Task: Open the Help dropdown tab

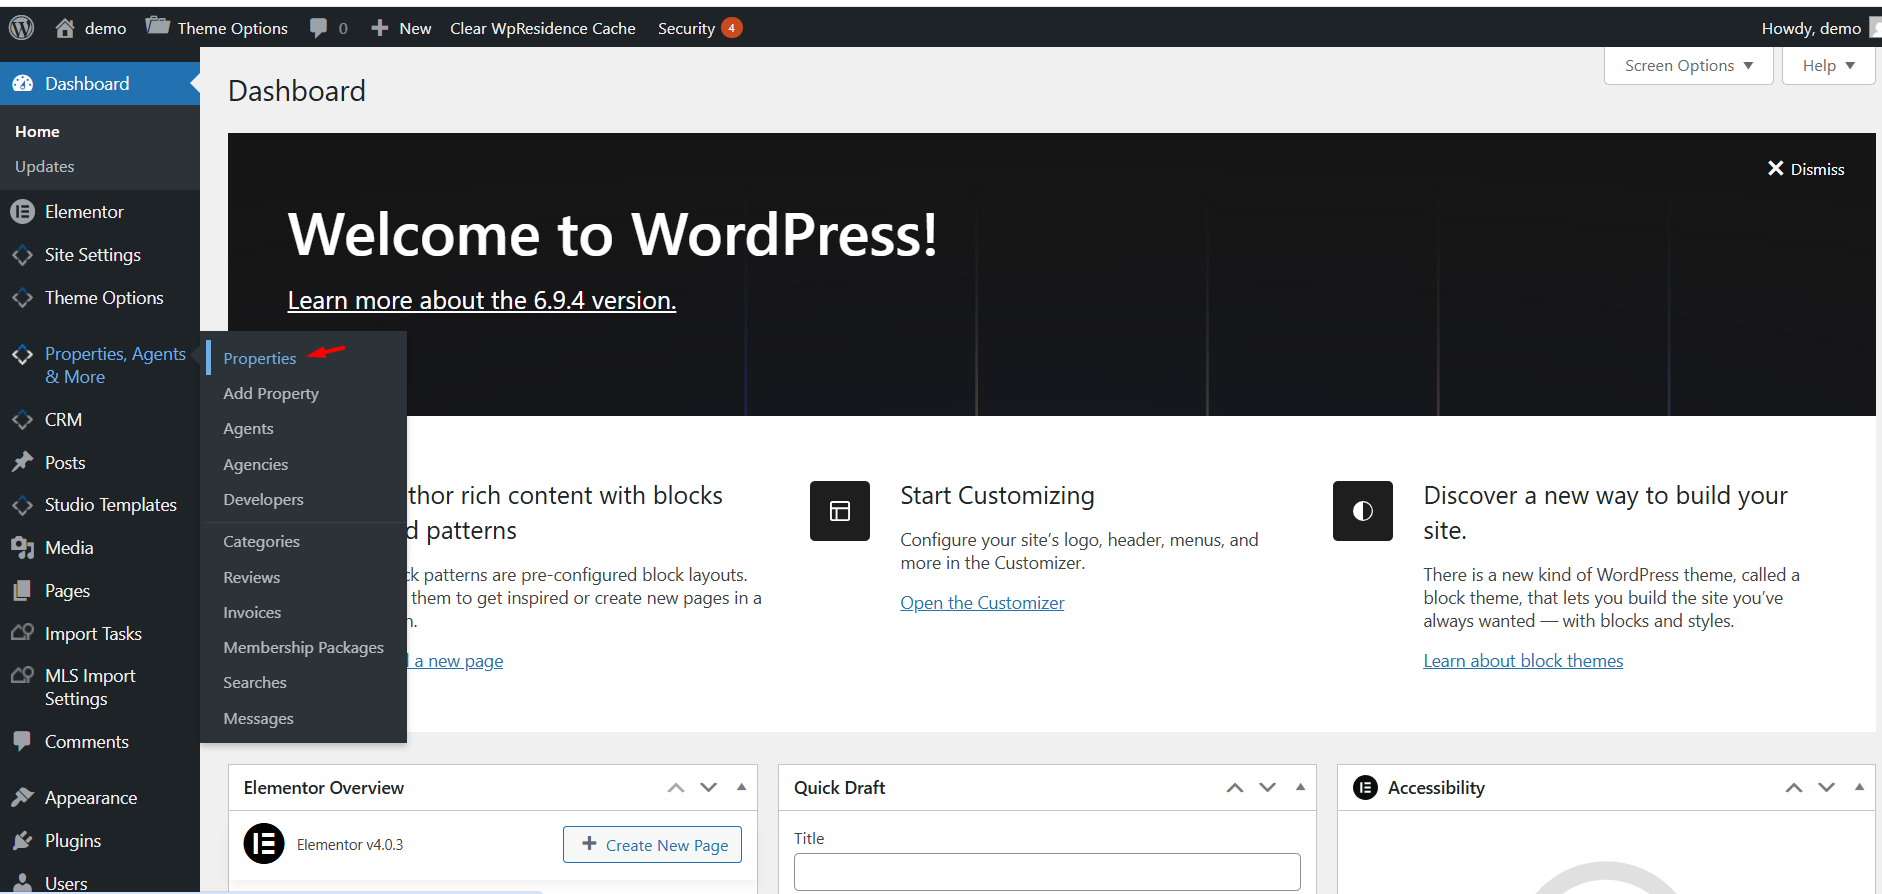Action: click(x=1828, y=66)
